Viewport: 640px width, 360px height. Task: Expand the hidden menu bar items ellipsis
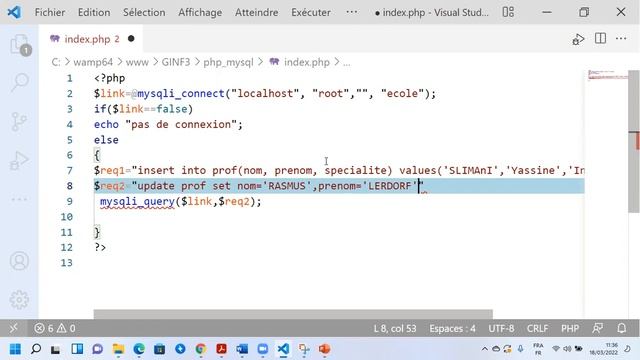(x=352, y=12)
